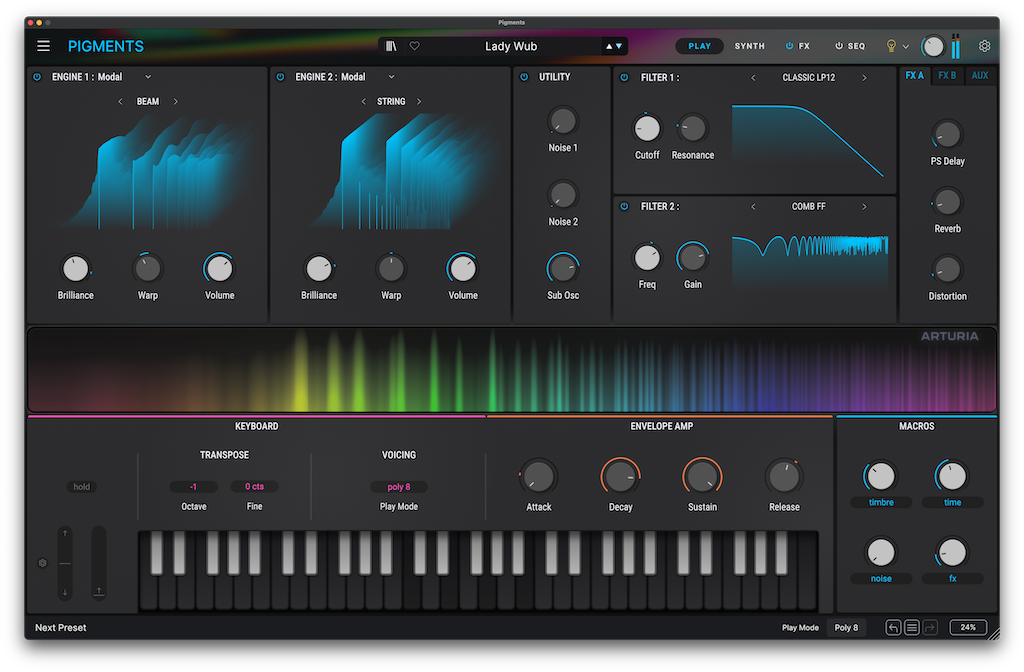
Task: Click the Fine tune value 0 cts
Action: [254, 487]
